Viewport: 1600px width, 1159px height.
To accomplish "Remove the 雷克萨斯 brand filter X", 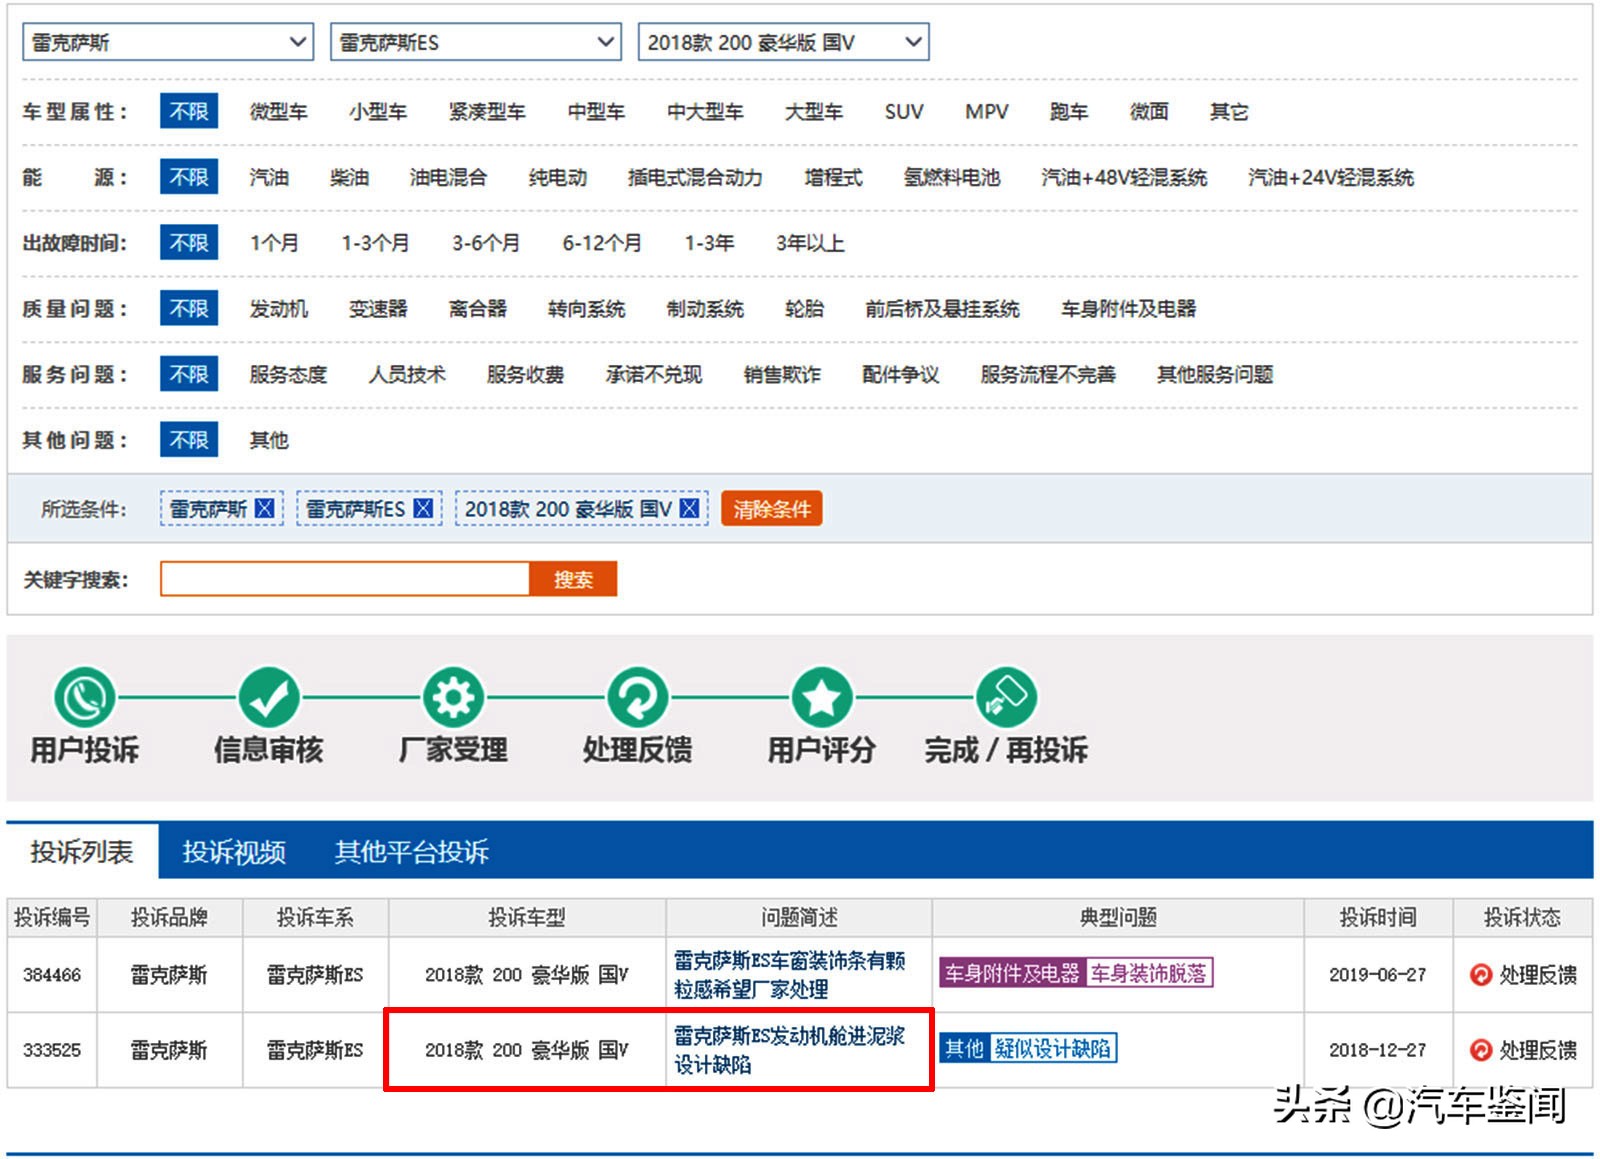I will pos(264,508).
